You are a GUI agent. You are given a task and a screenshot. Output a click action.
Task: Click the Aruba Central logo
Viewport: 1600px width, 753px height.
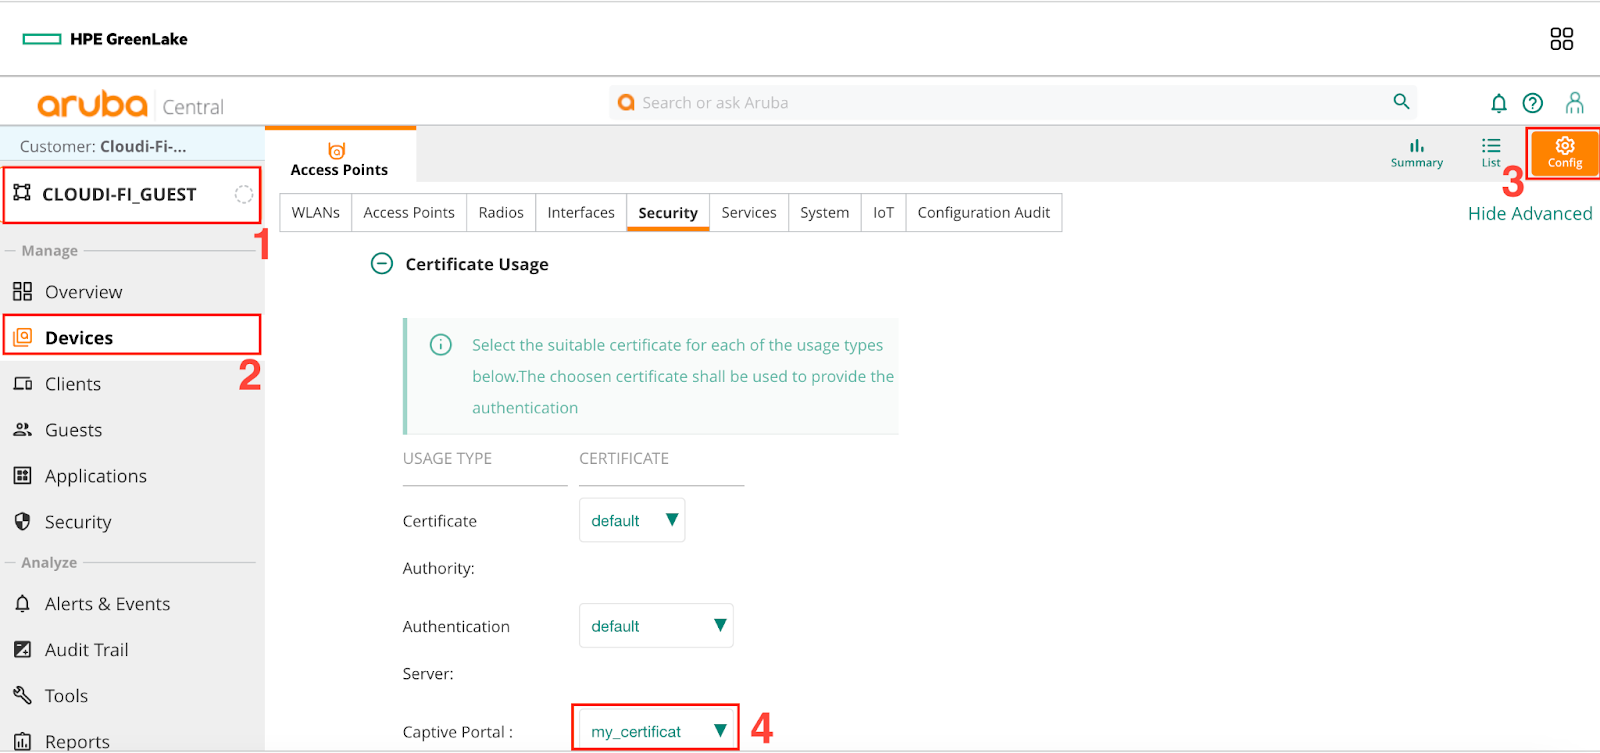pyautogui.click(x=130, y=104)
